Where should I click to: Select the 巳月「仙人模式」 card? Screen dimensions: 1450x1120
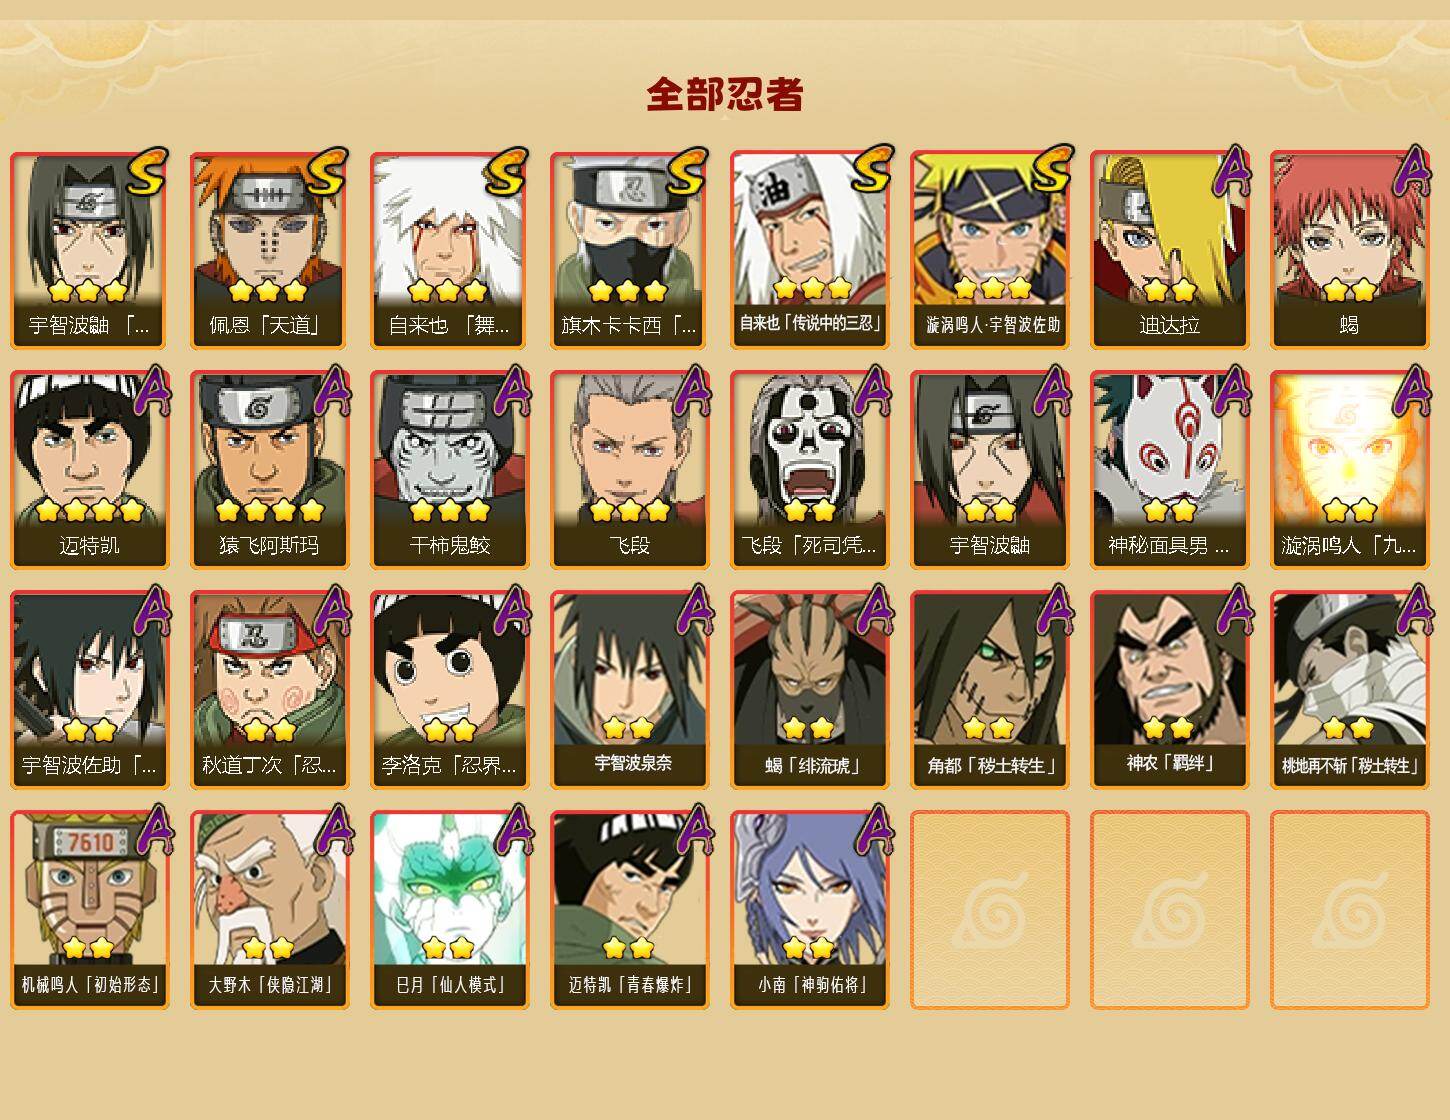449,910
